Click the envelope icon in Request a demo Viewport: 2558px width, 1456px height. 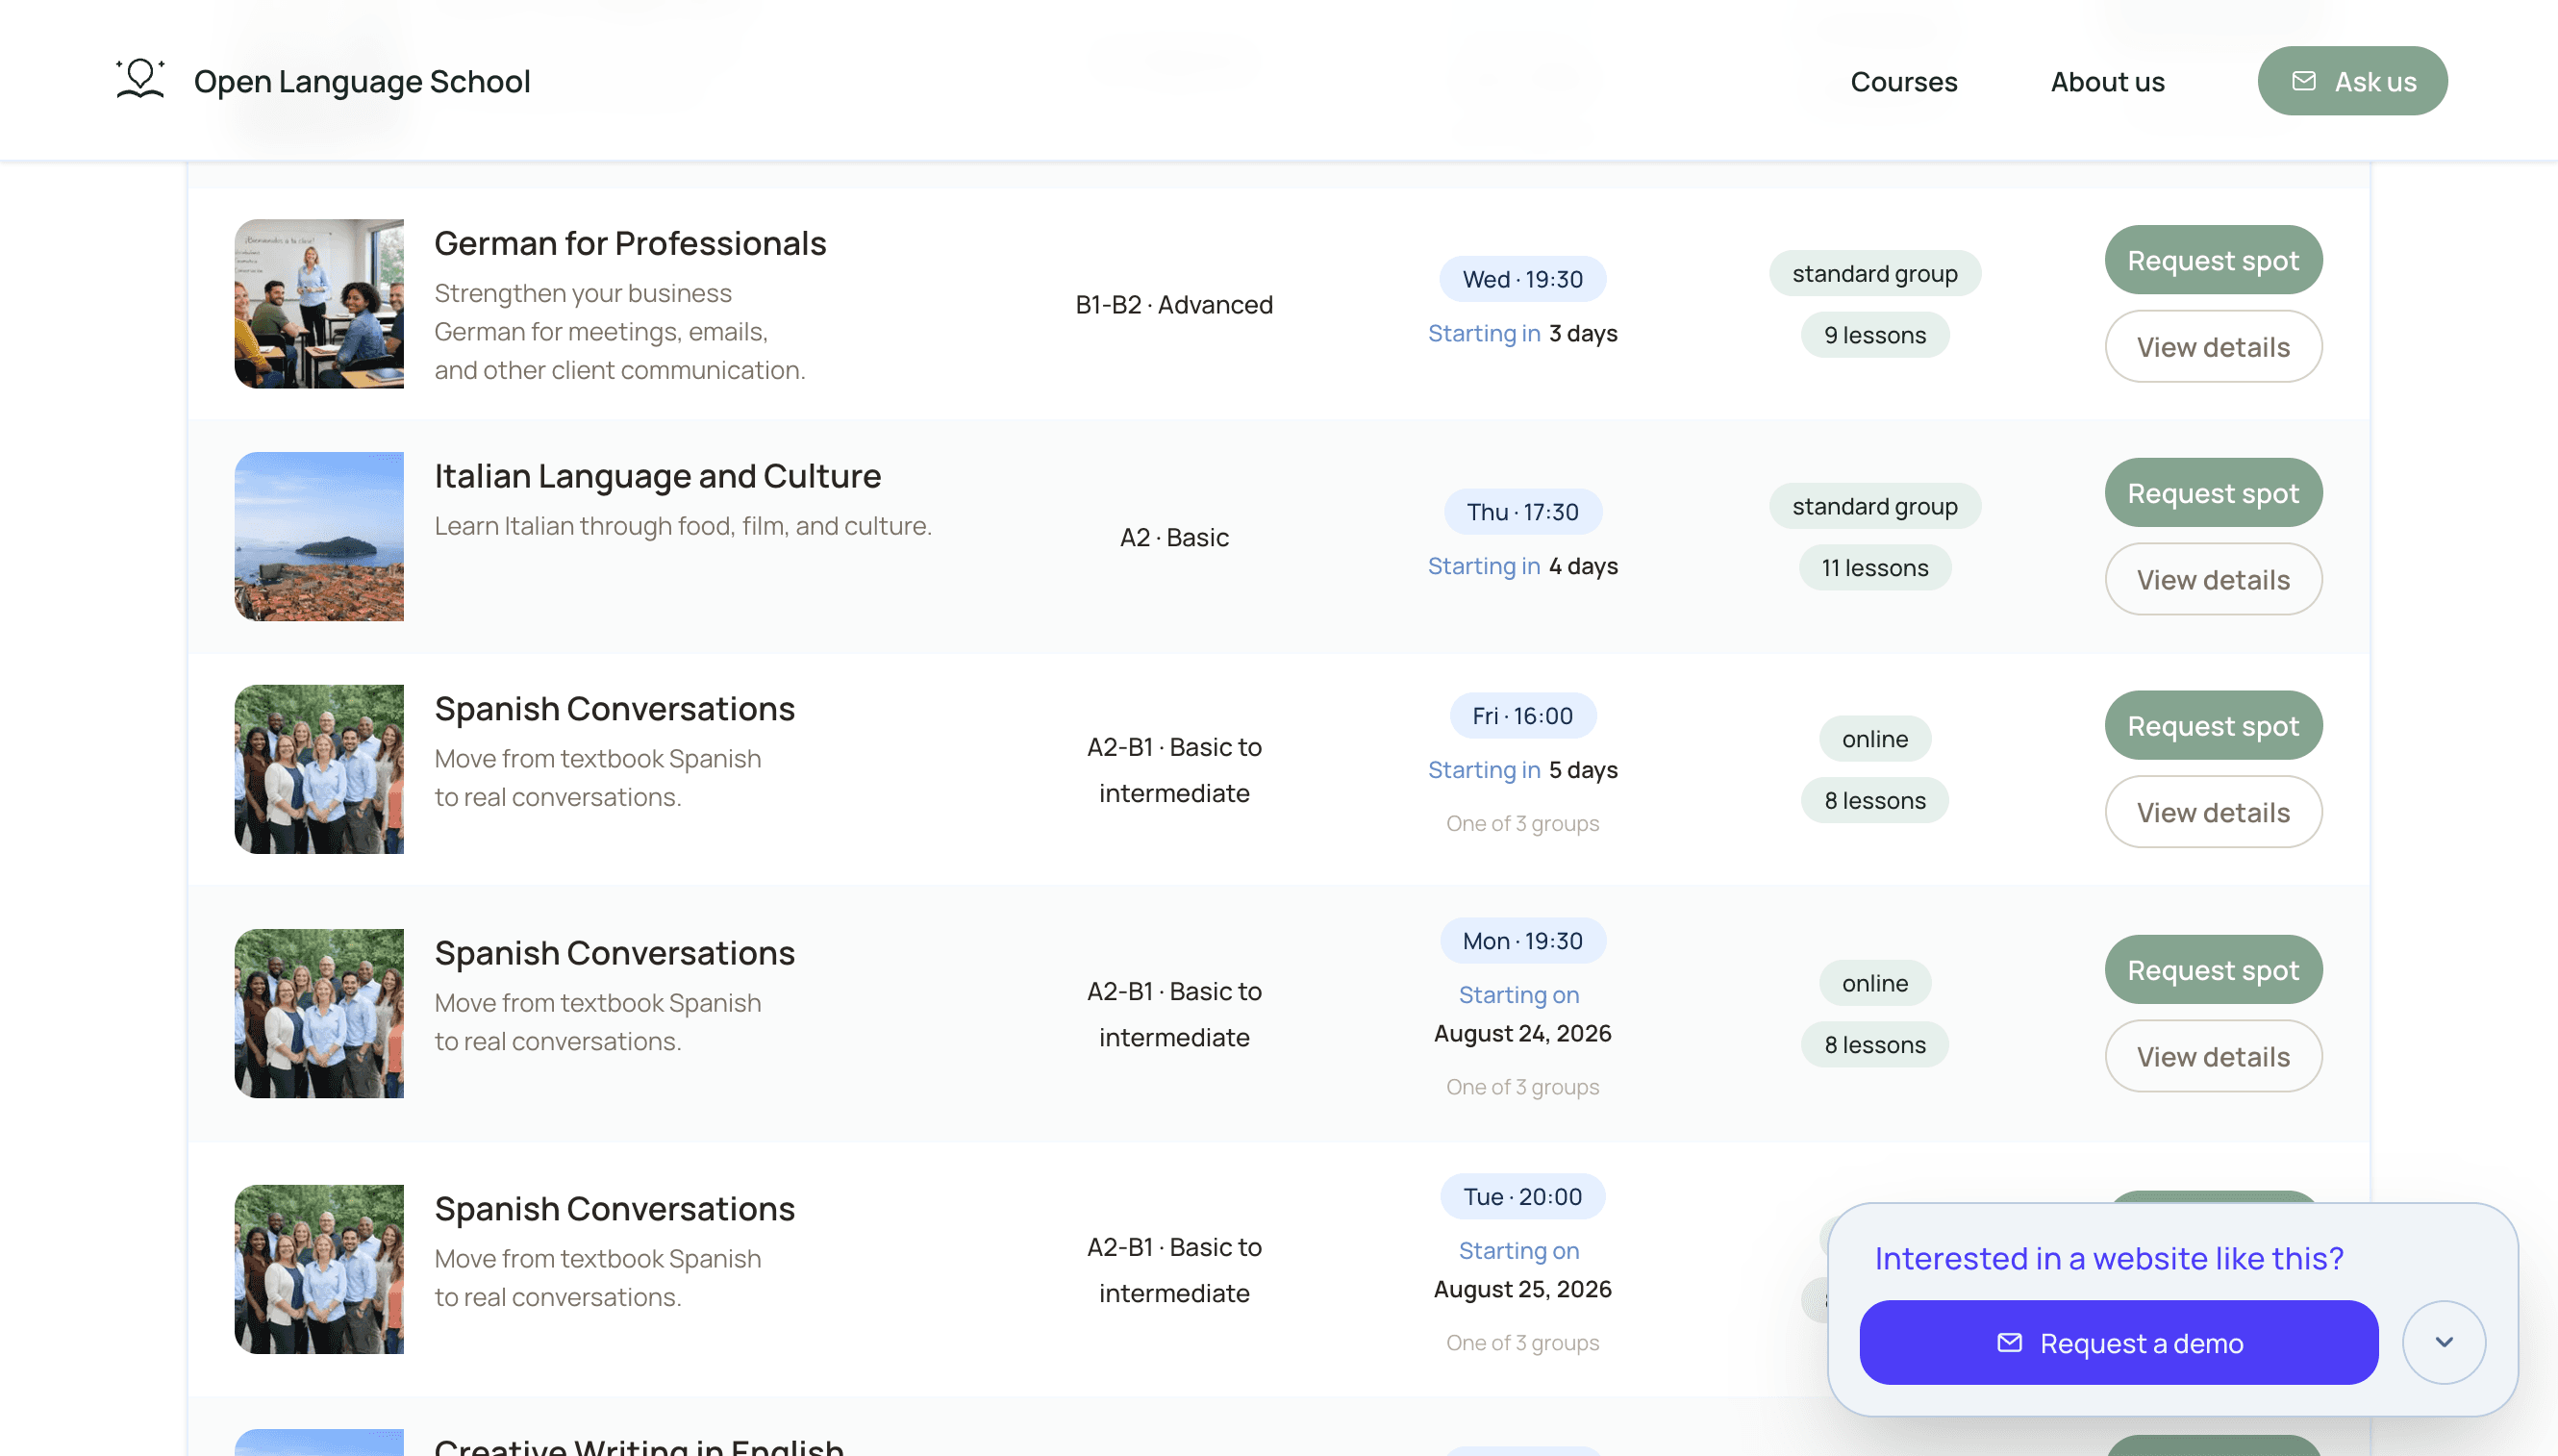coord(2009,1343)
